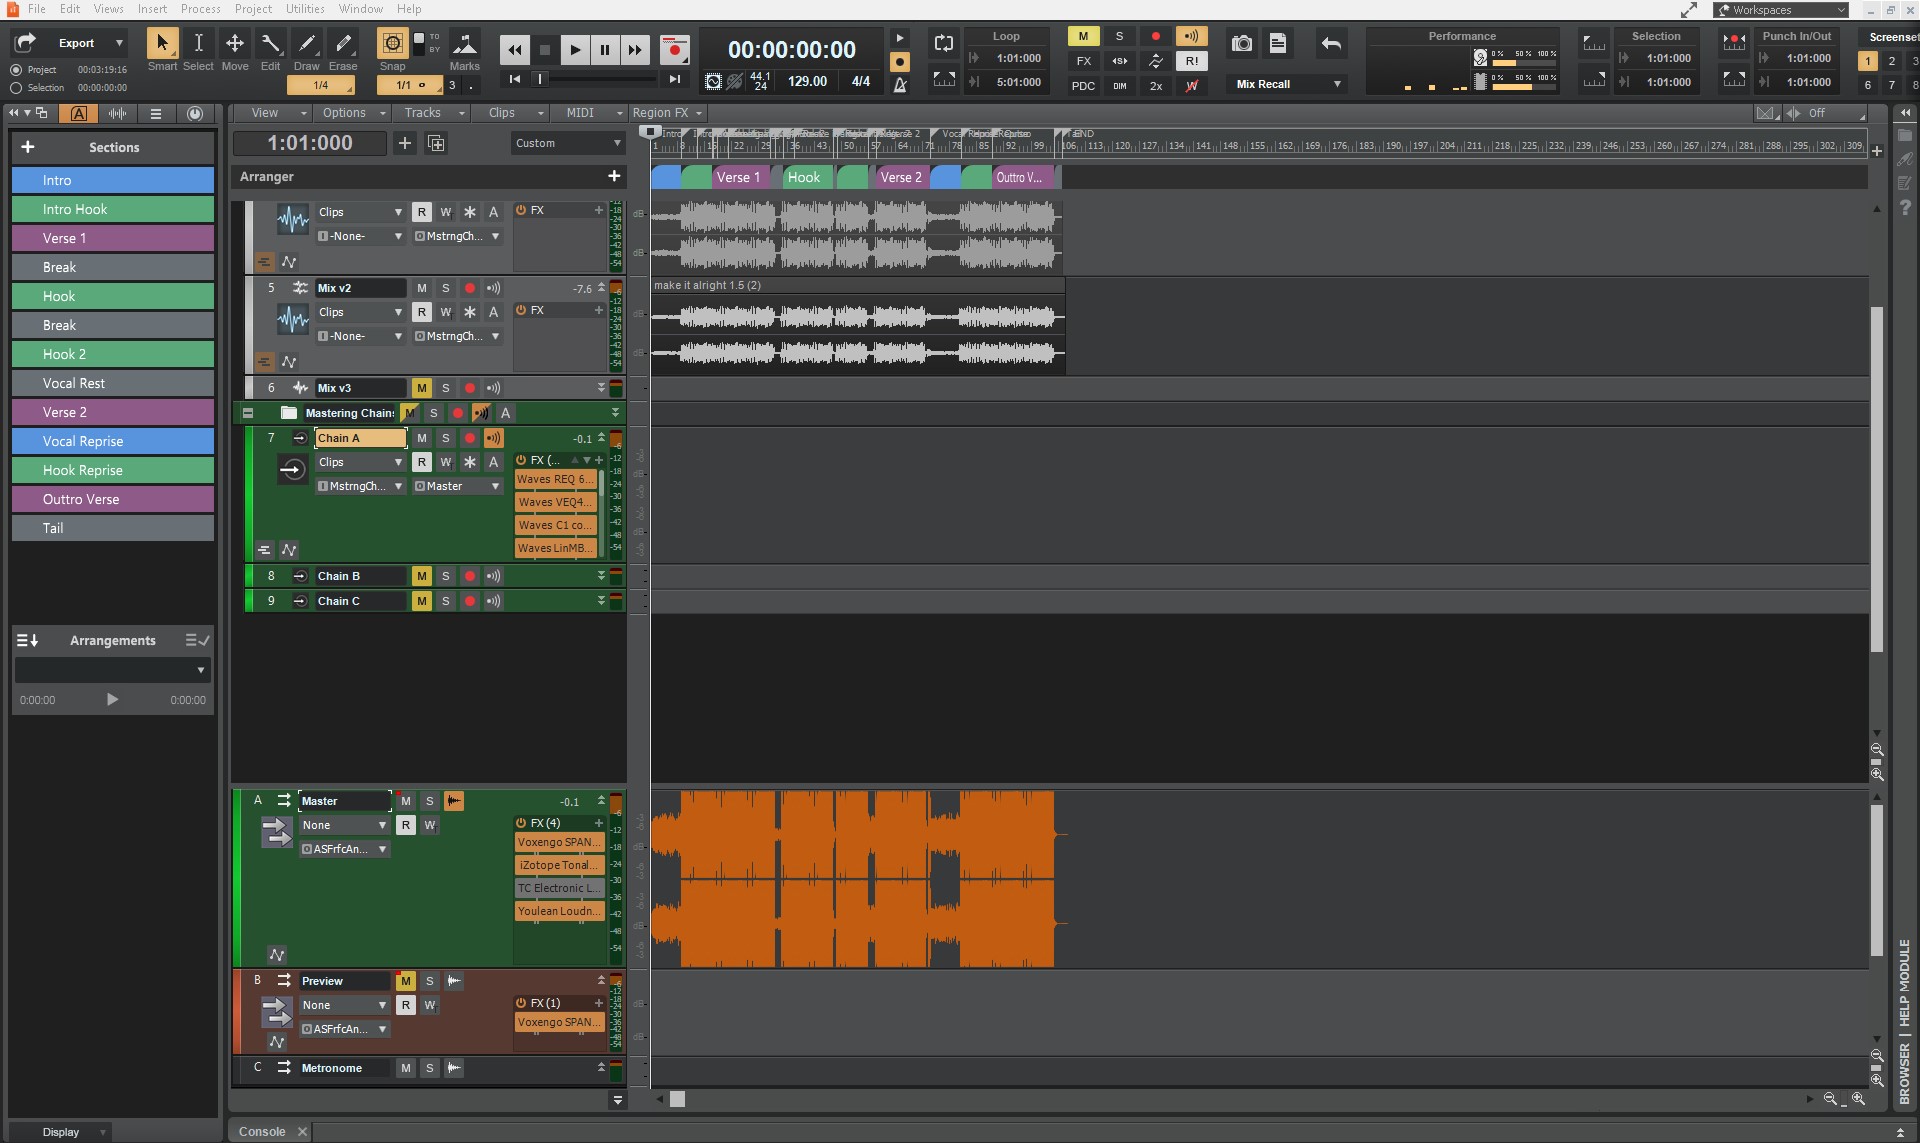The height and width of the screenshot is (1143, 1920).
Task: Open the File menu
Action: tap(37, 9)
